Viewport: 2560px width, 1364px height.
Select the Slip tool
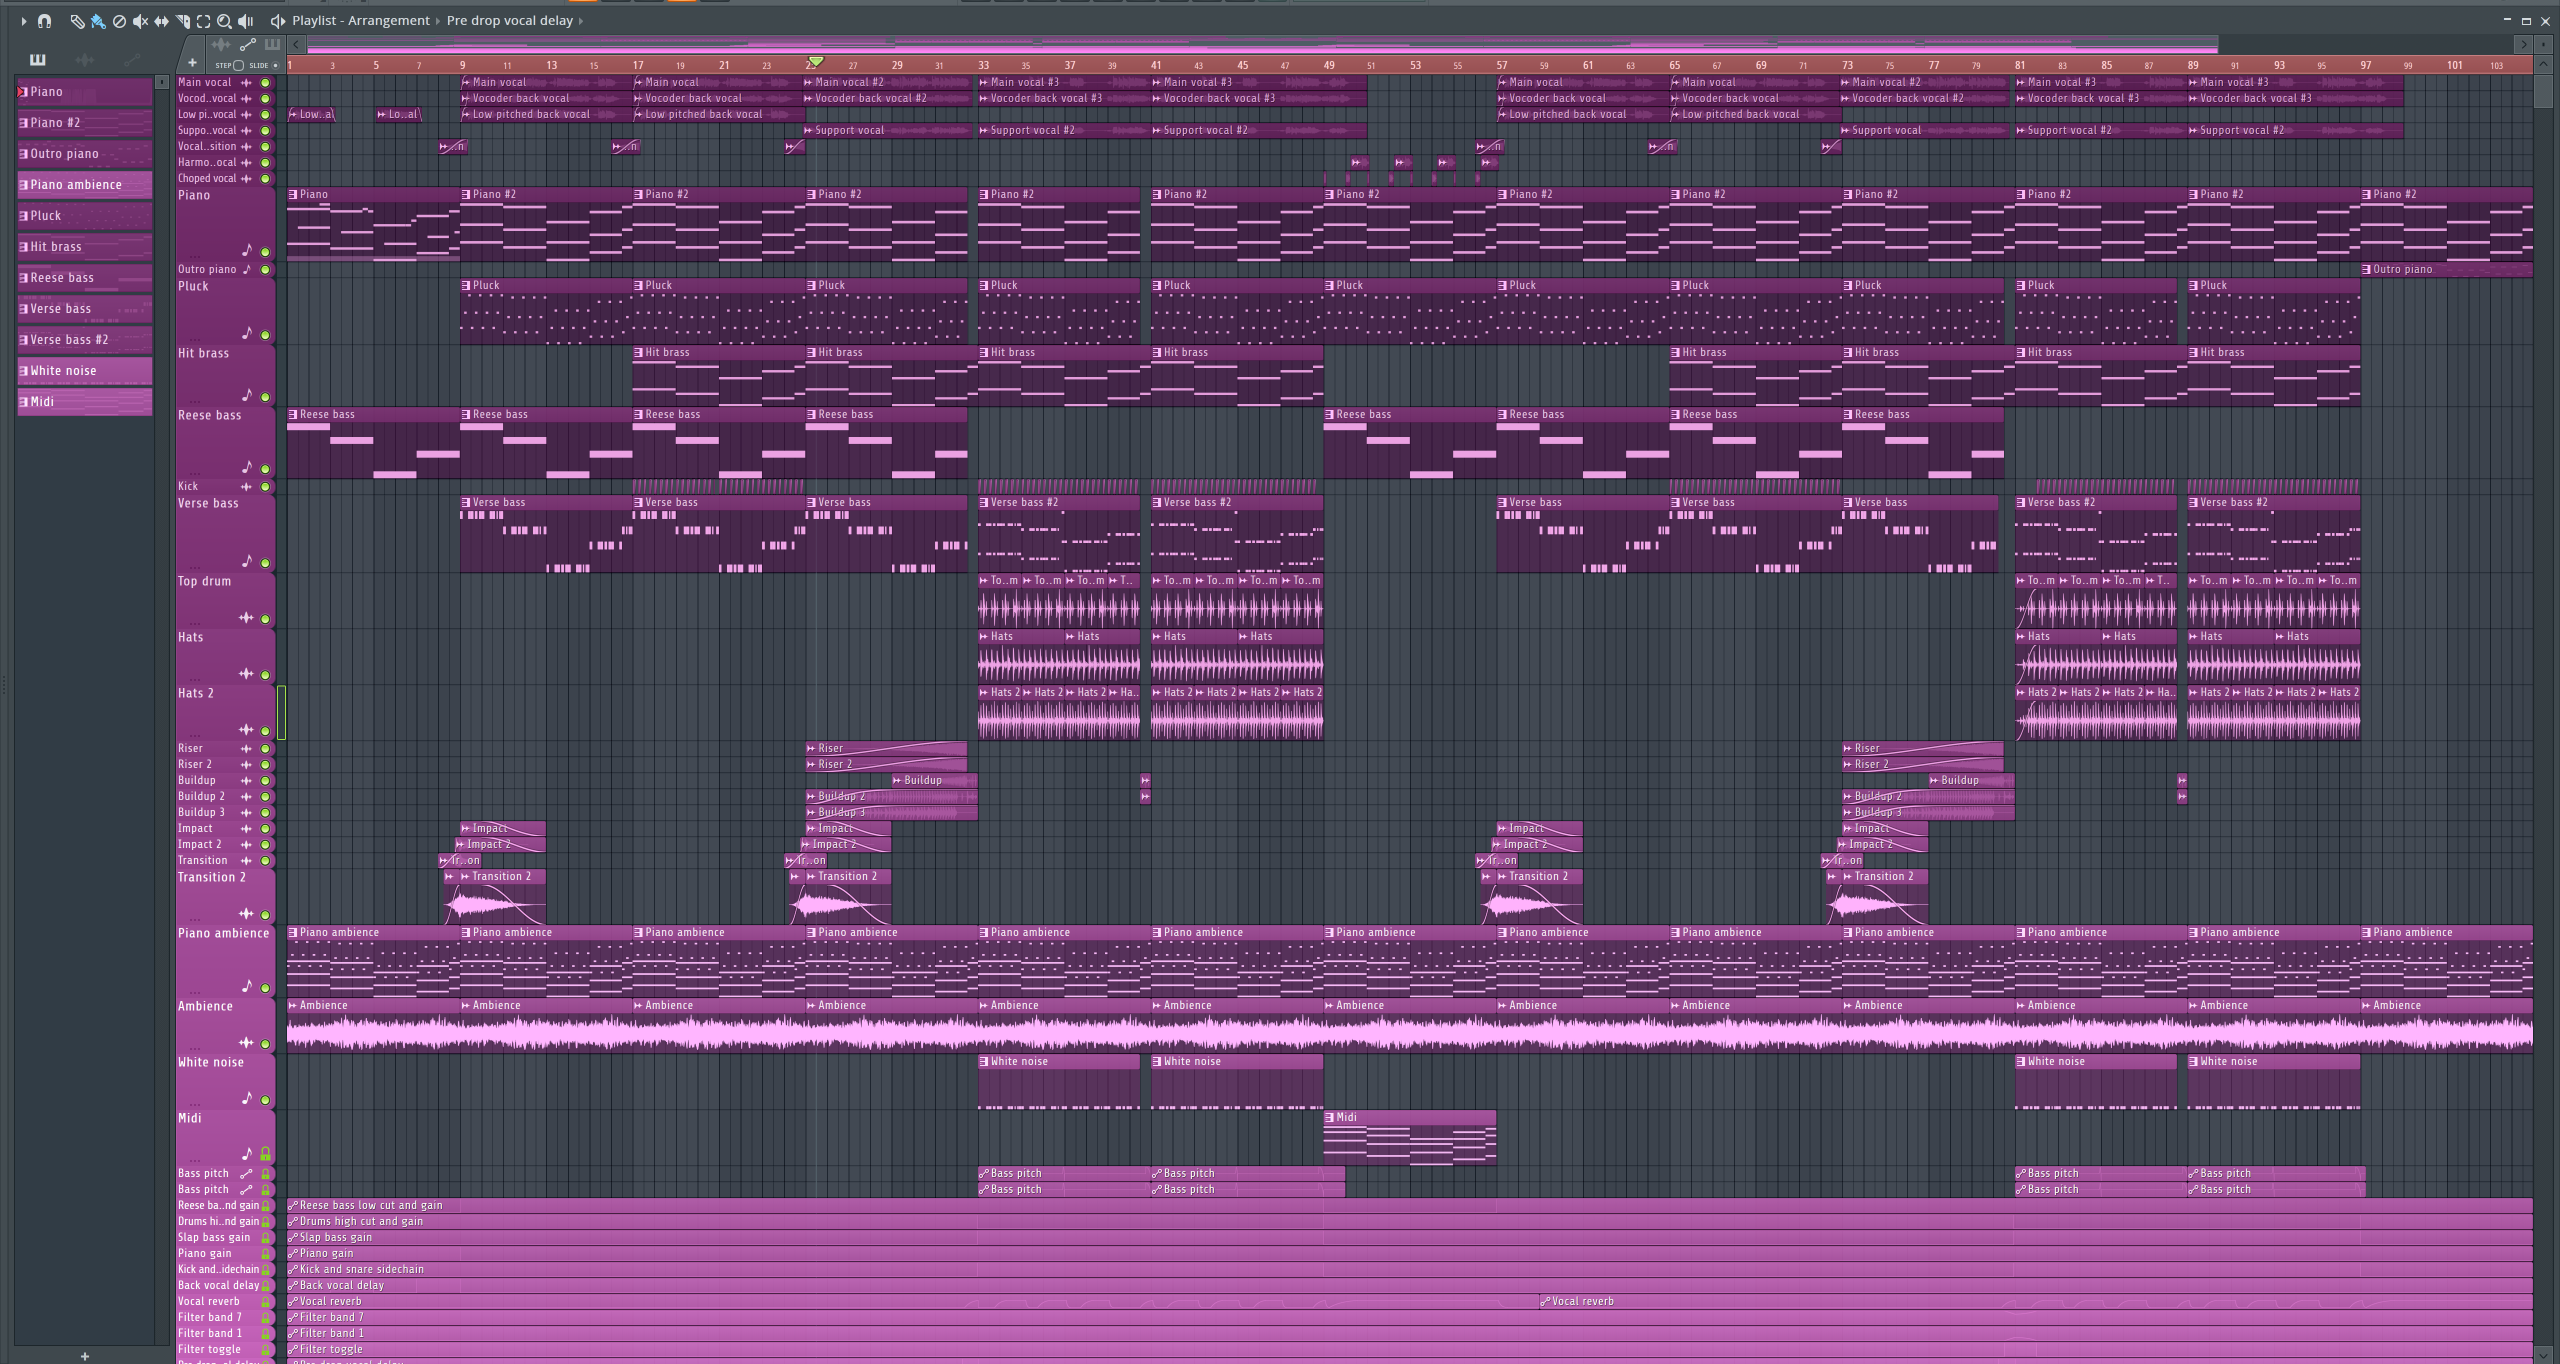(x=161, y=20)
